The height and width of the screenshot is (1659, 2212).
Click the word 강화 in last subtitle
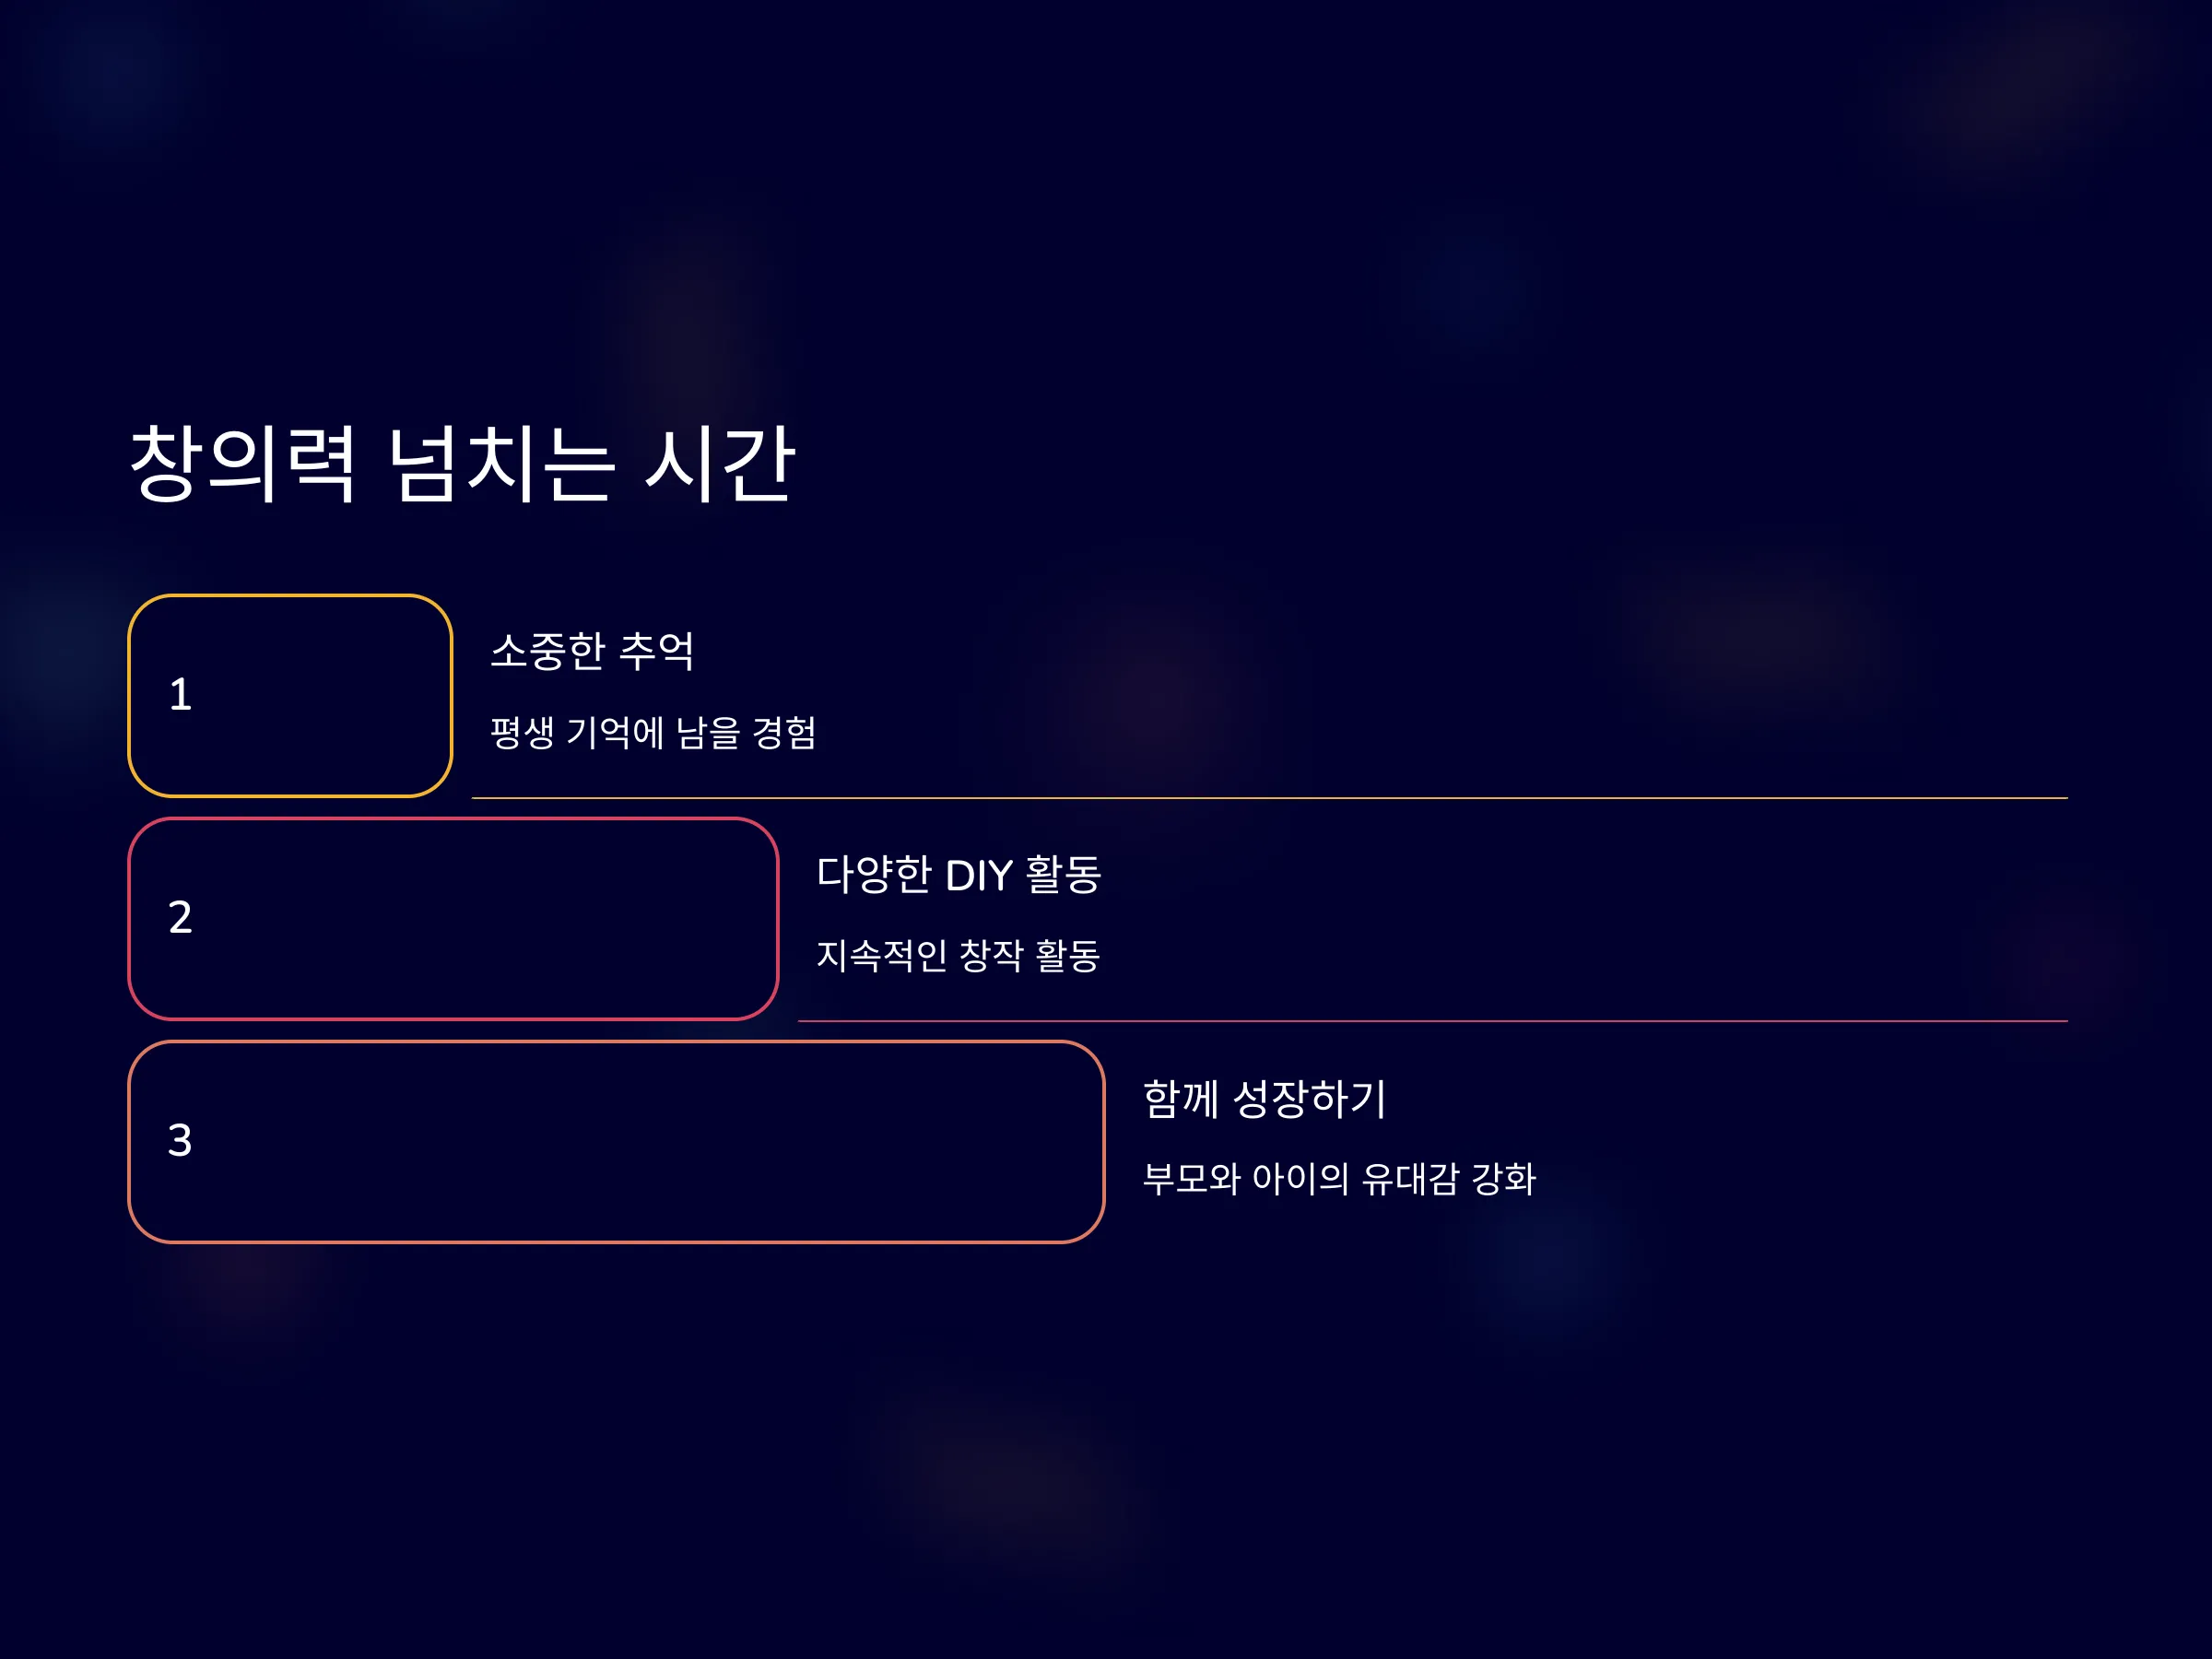pos(1504,1179)
